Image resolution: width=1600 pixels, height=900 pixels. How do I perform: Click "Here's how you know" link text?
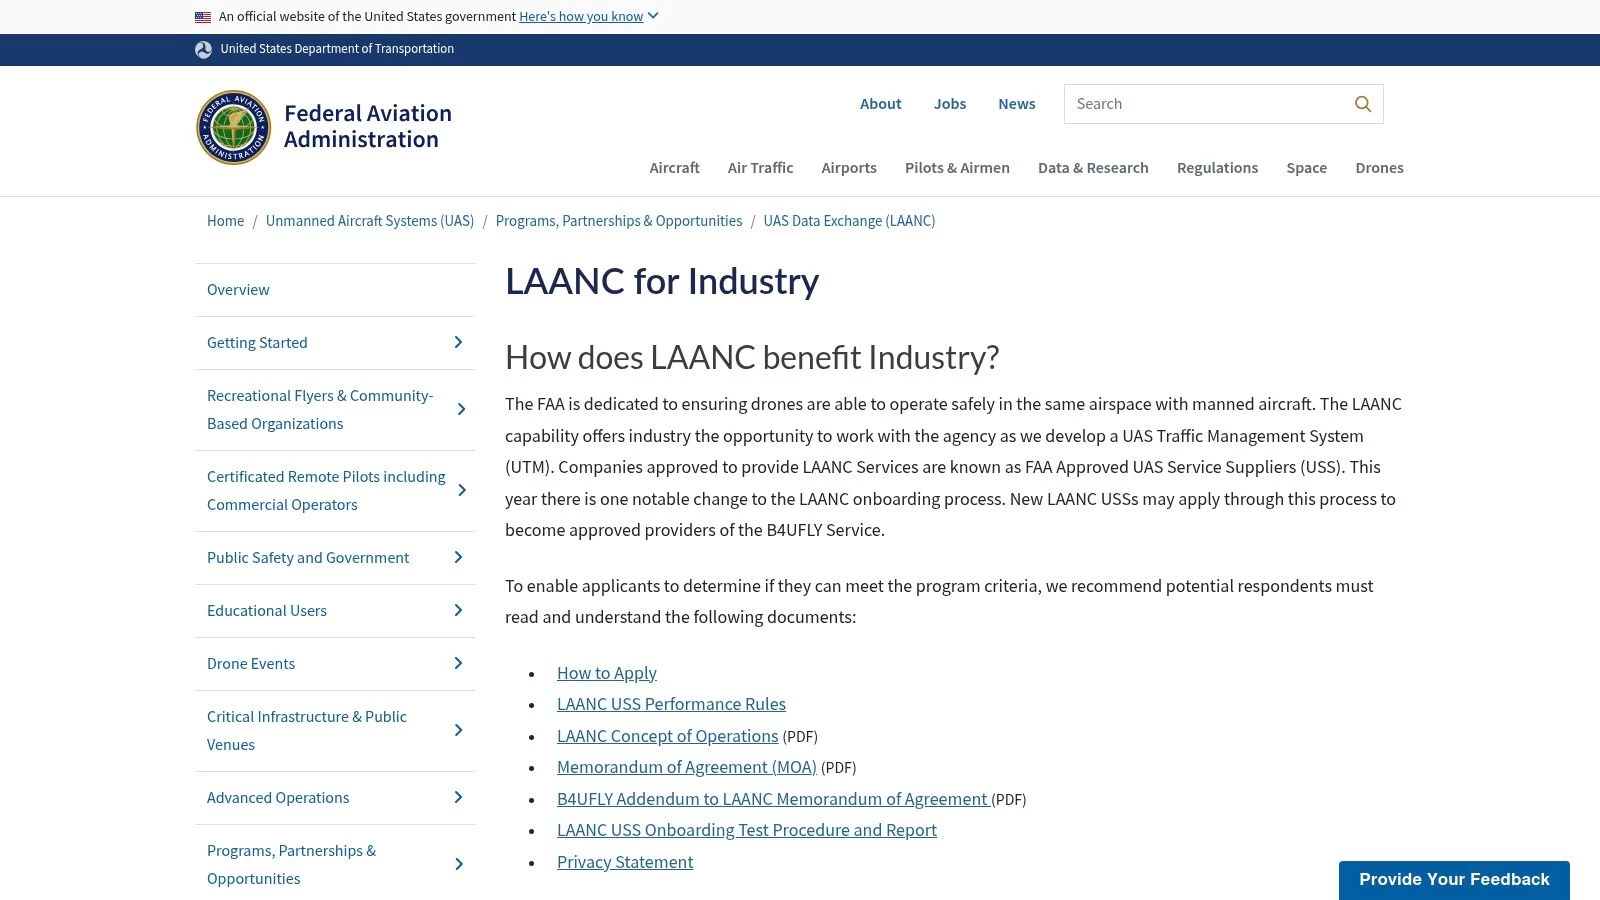tap(581, 17)
